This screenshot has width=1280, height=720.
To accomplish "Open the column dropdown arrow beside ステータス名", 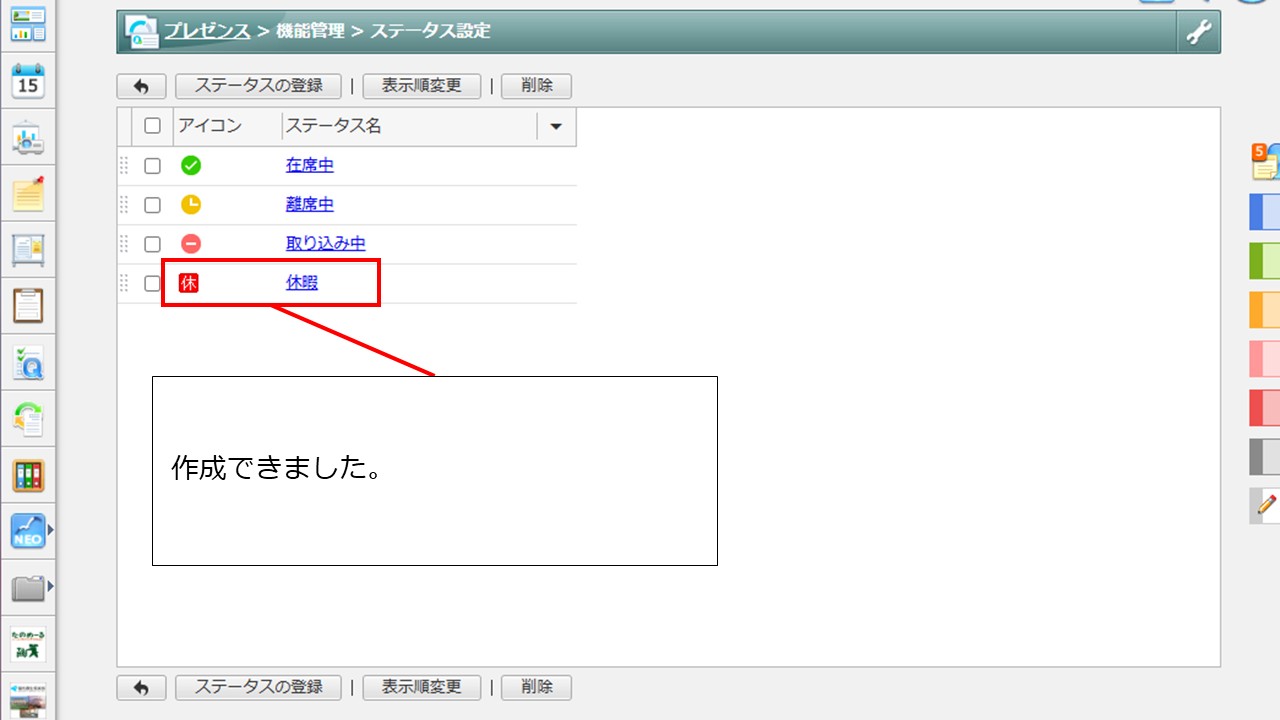I will pos(556,127).
